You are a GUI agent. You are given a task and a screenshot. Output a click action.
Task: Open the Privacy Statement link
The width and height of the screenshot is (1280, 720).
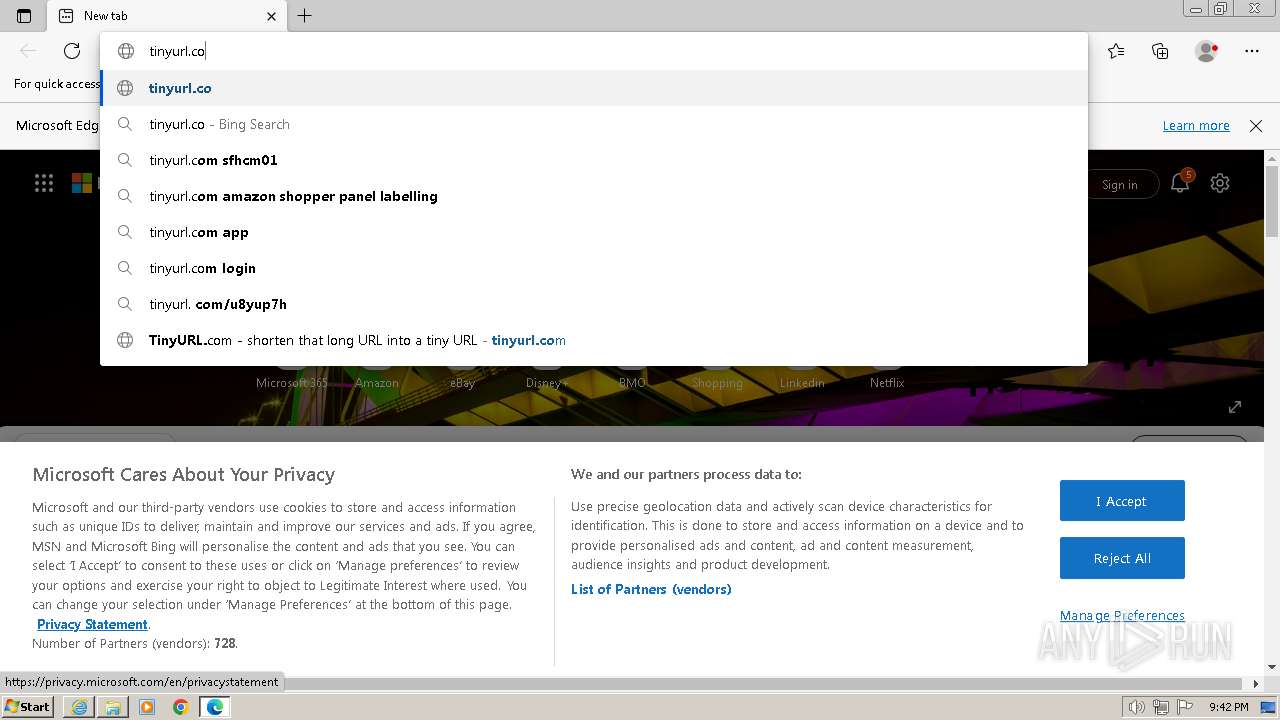click(x=92, y=624)
